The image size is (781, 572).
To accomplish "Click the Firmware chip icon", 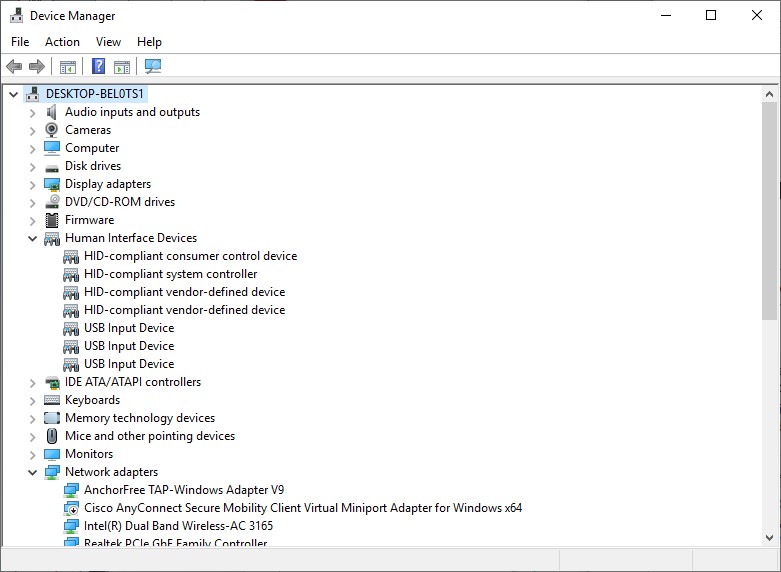I will [x=52, y=220].
